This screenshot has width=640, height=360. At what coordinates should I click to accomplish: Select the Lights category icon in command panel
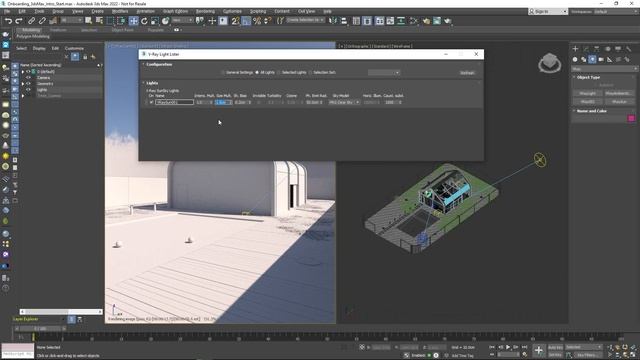[592, 60]
